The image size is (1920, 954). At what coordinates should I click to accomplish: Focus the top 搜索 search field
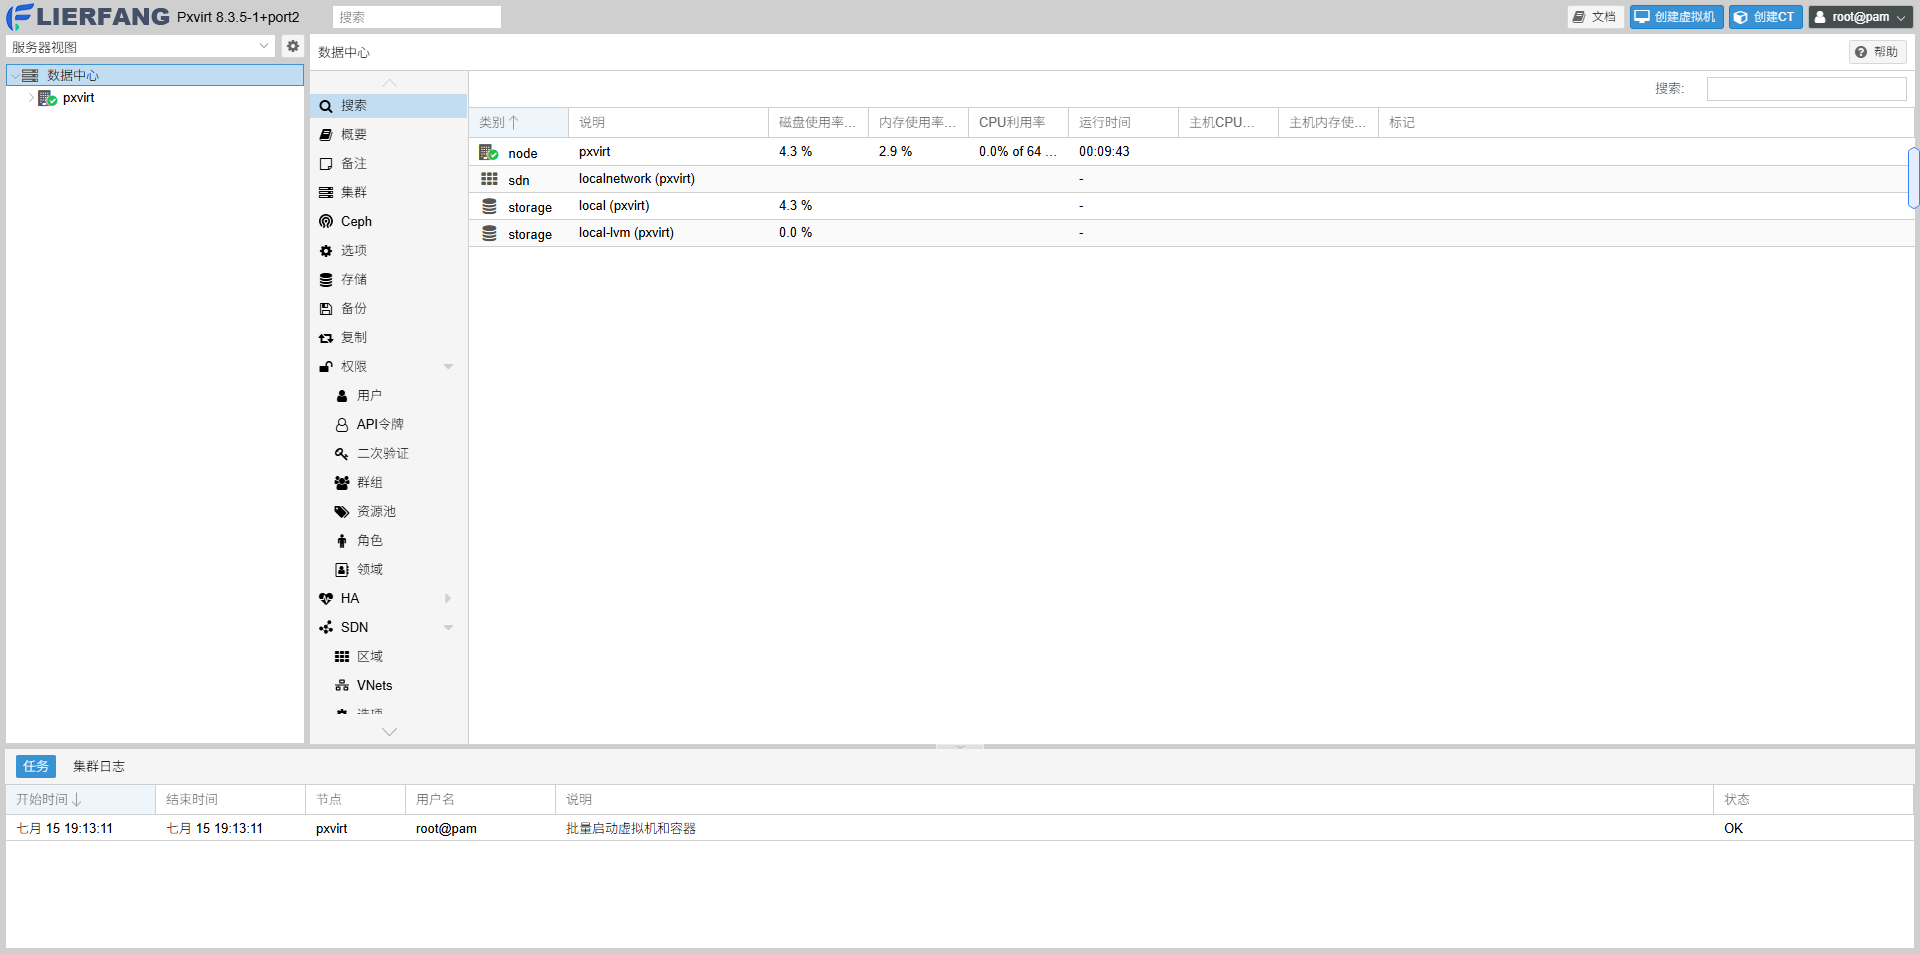pos(416,17)
